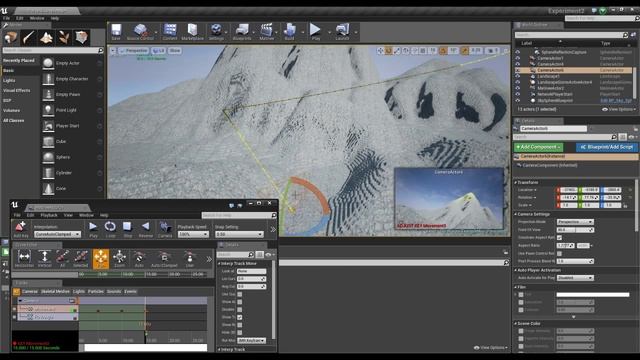Image resolution: width=640 pixels, height=360 pixels.
Task: Toggle visibility of CameraActor1 in World Outliner
Action: pyautogui.click(x=518, y=58)
